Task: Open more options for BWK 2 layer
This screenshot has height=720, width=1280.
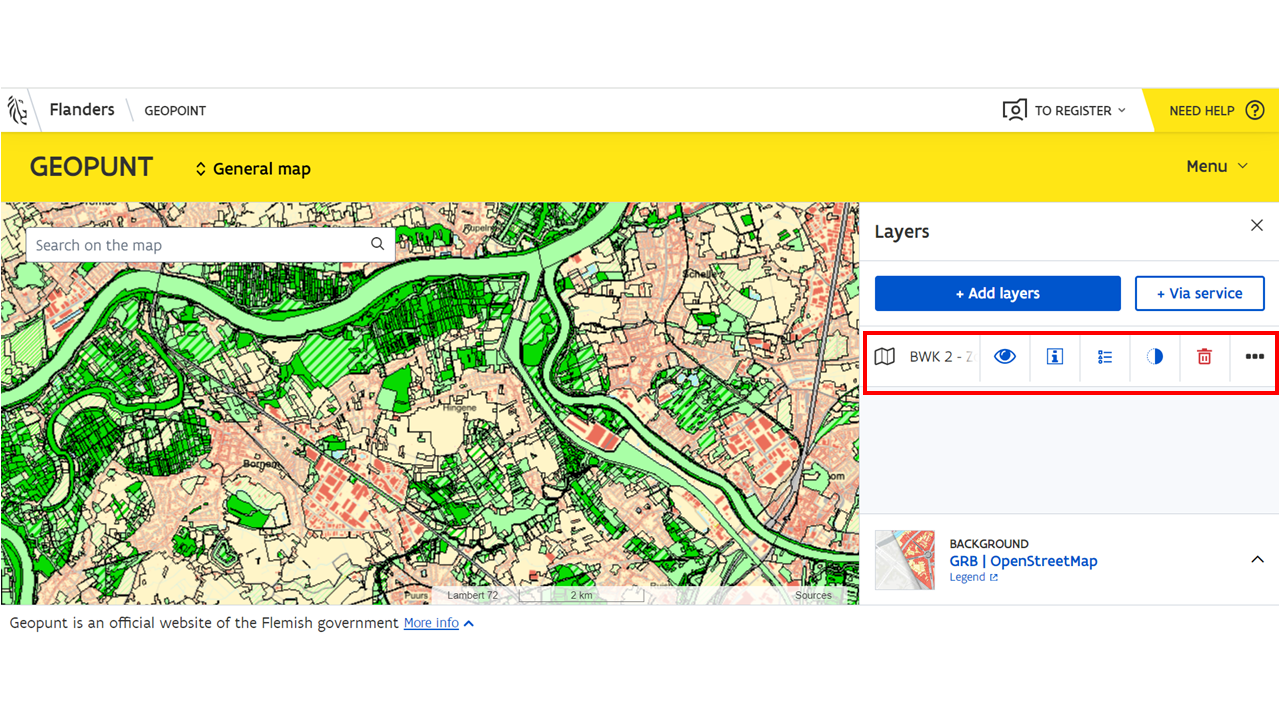Action: tap(1254, 357)
